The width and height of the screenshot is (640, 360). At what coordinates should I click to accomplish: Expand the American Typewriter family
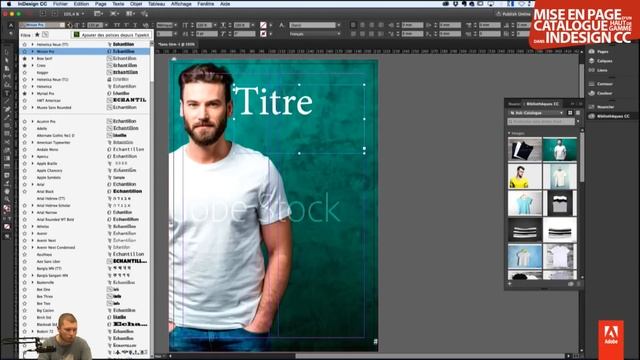point(33,142)
